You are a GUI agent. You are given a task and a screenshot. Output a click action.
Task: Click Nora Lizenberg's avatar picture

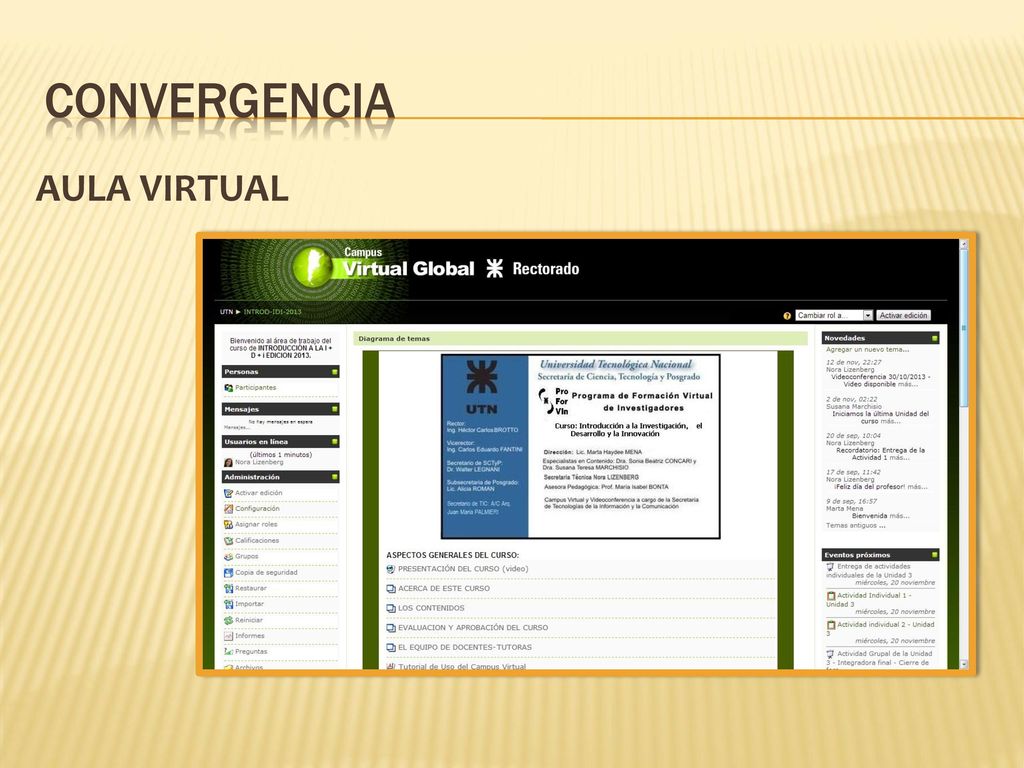pyautogui.click(x=228, y=462)
